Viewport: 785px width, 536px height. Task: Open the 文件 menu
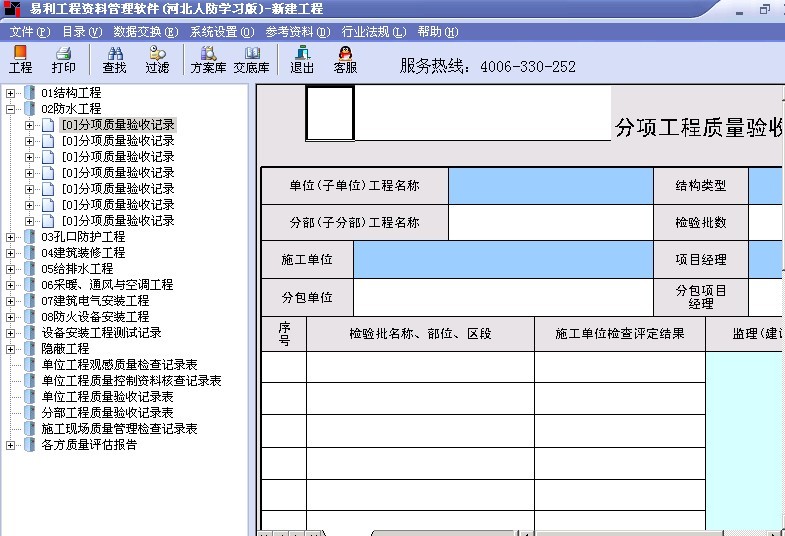(x=29, y=32)
